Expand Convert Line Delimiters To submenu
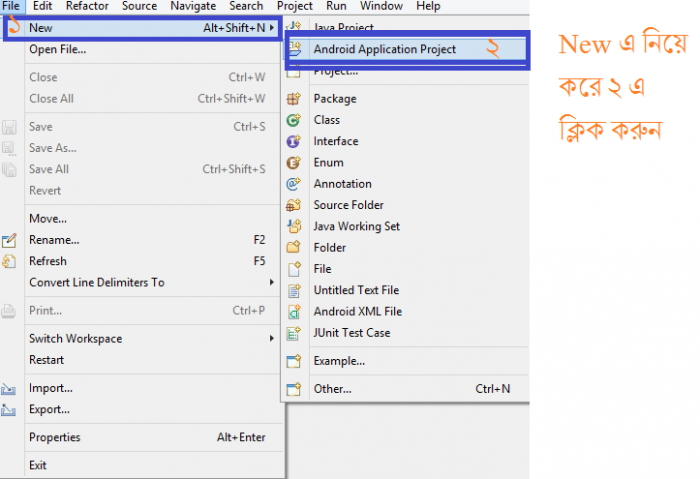Viewport: 700px width, 479px height. click(271, 282)
